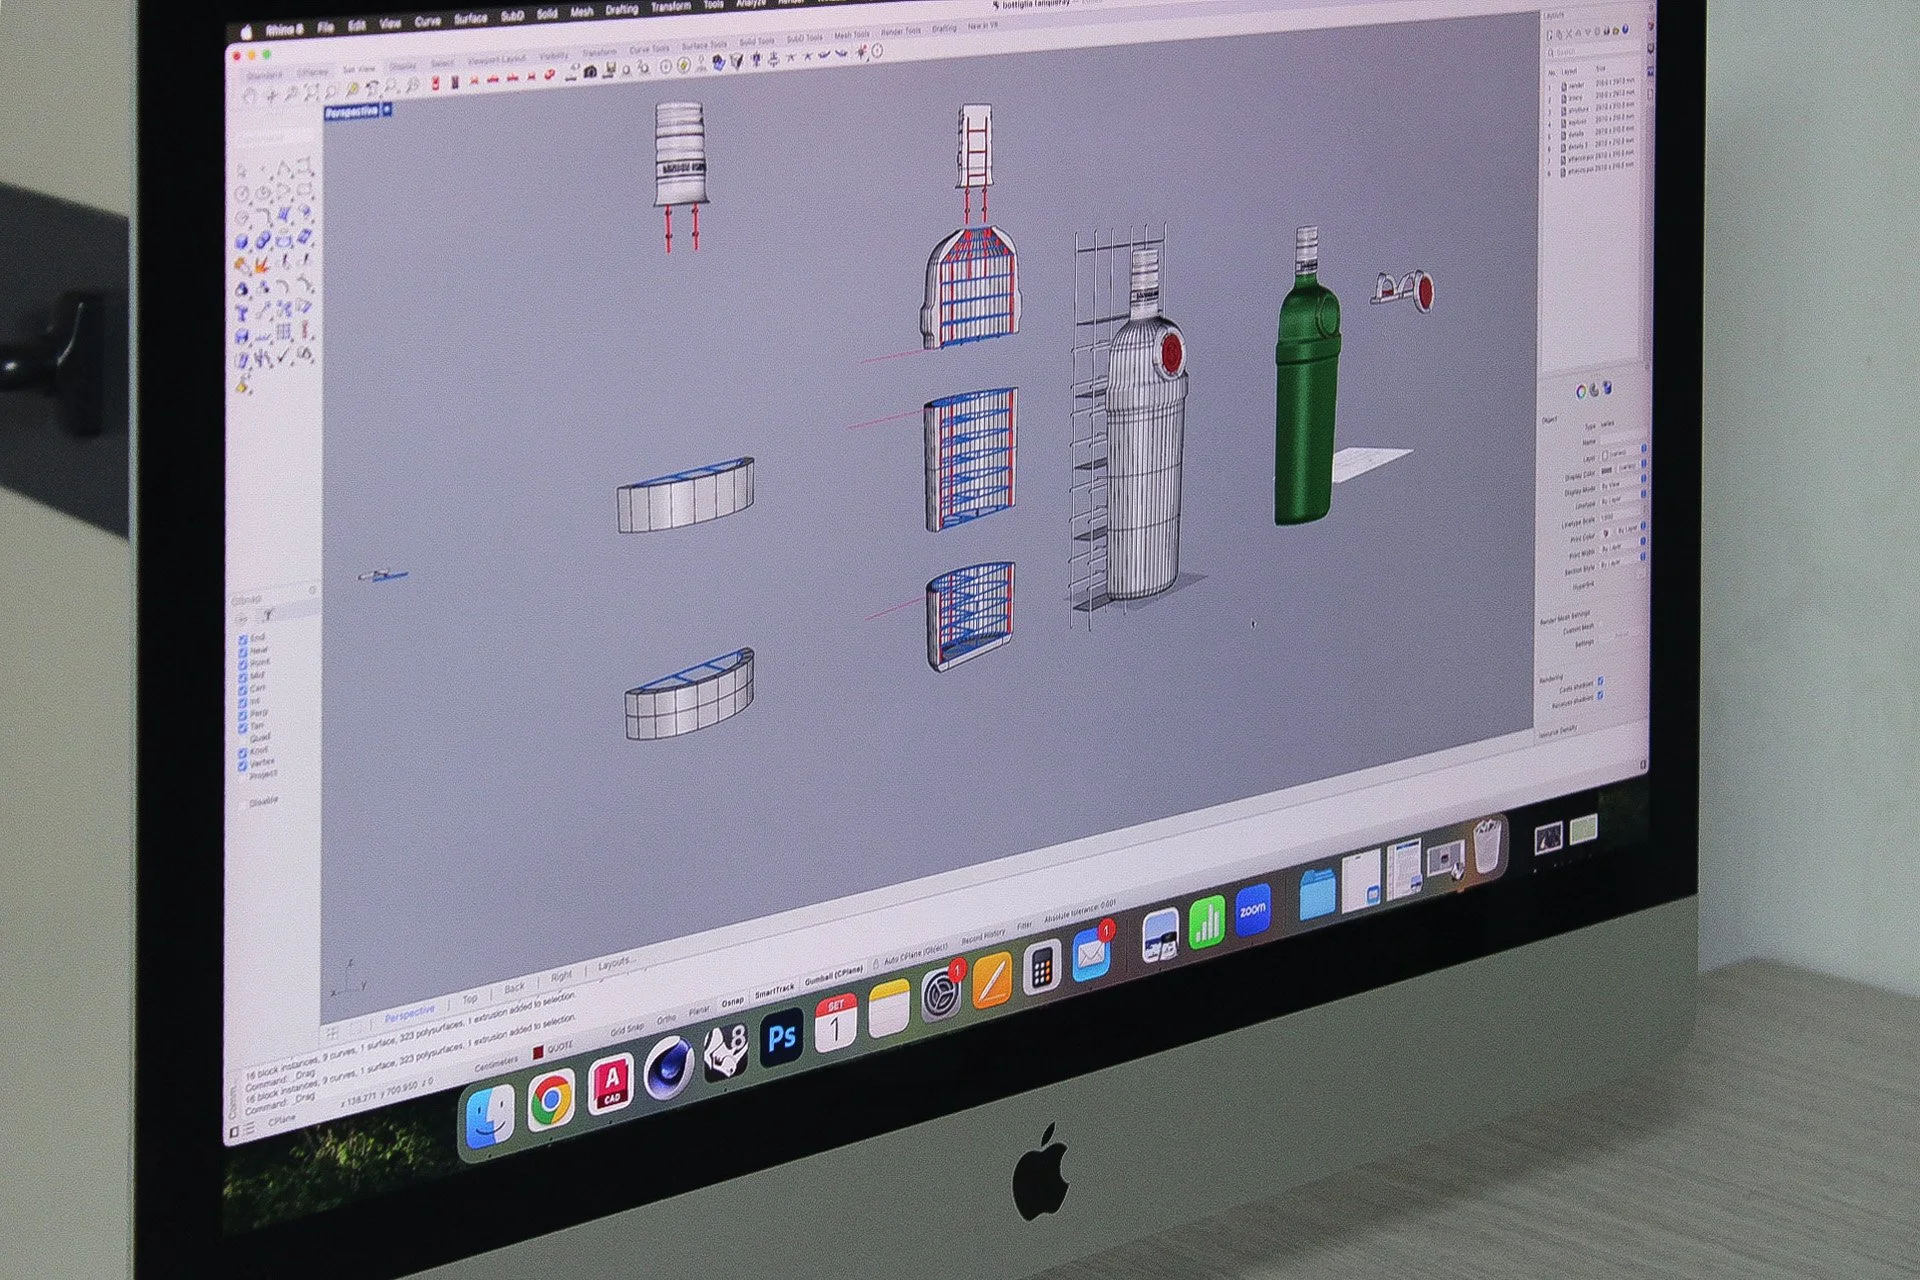The width and height of the screenshot is (1920, 1280).
Task: Toggle the Osnap button in status bar
Action: (x=733, y=1002)
